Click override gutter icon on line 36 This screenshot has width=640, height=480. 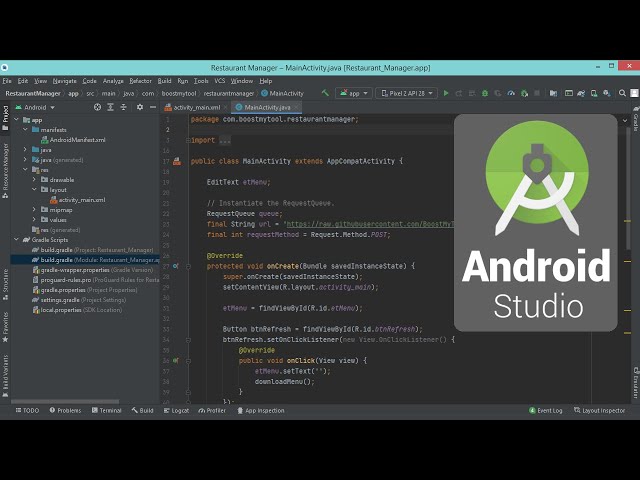click(176, 361)
